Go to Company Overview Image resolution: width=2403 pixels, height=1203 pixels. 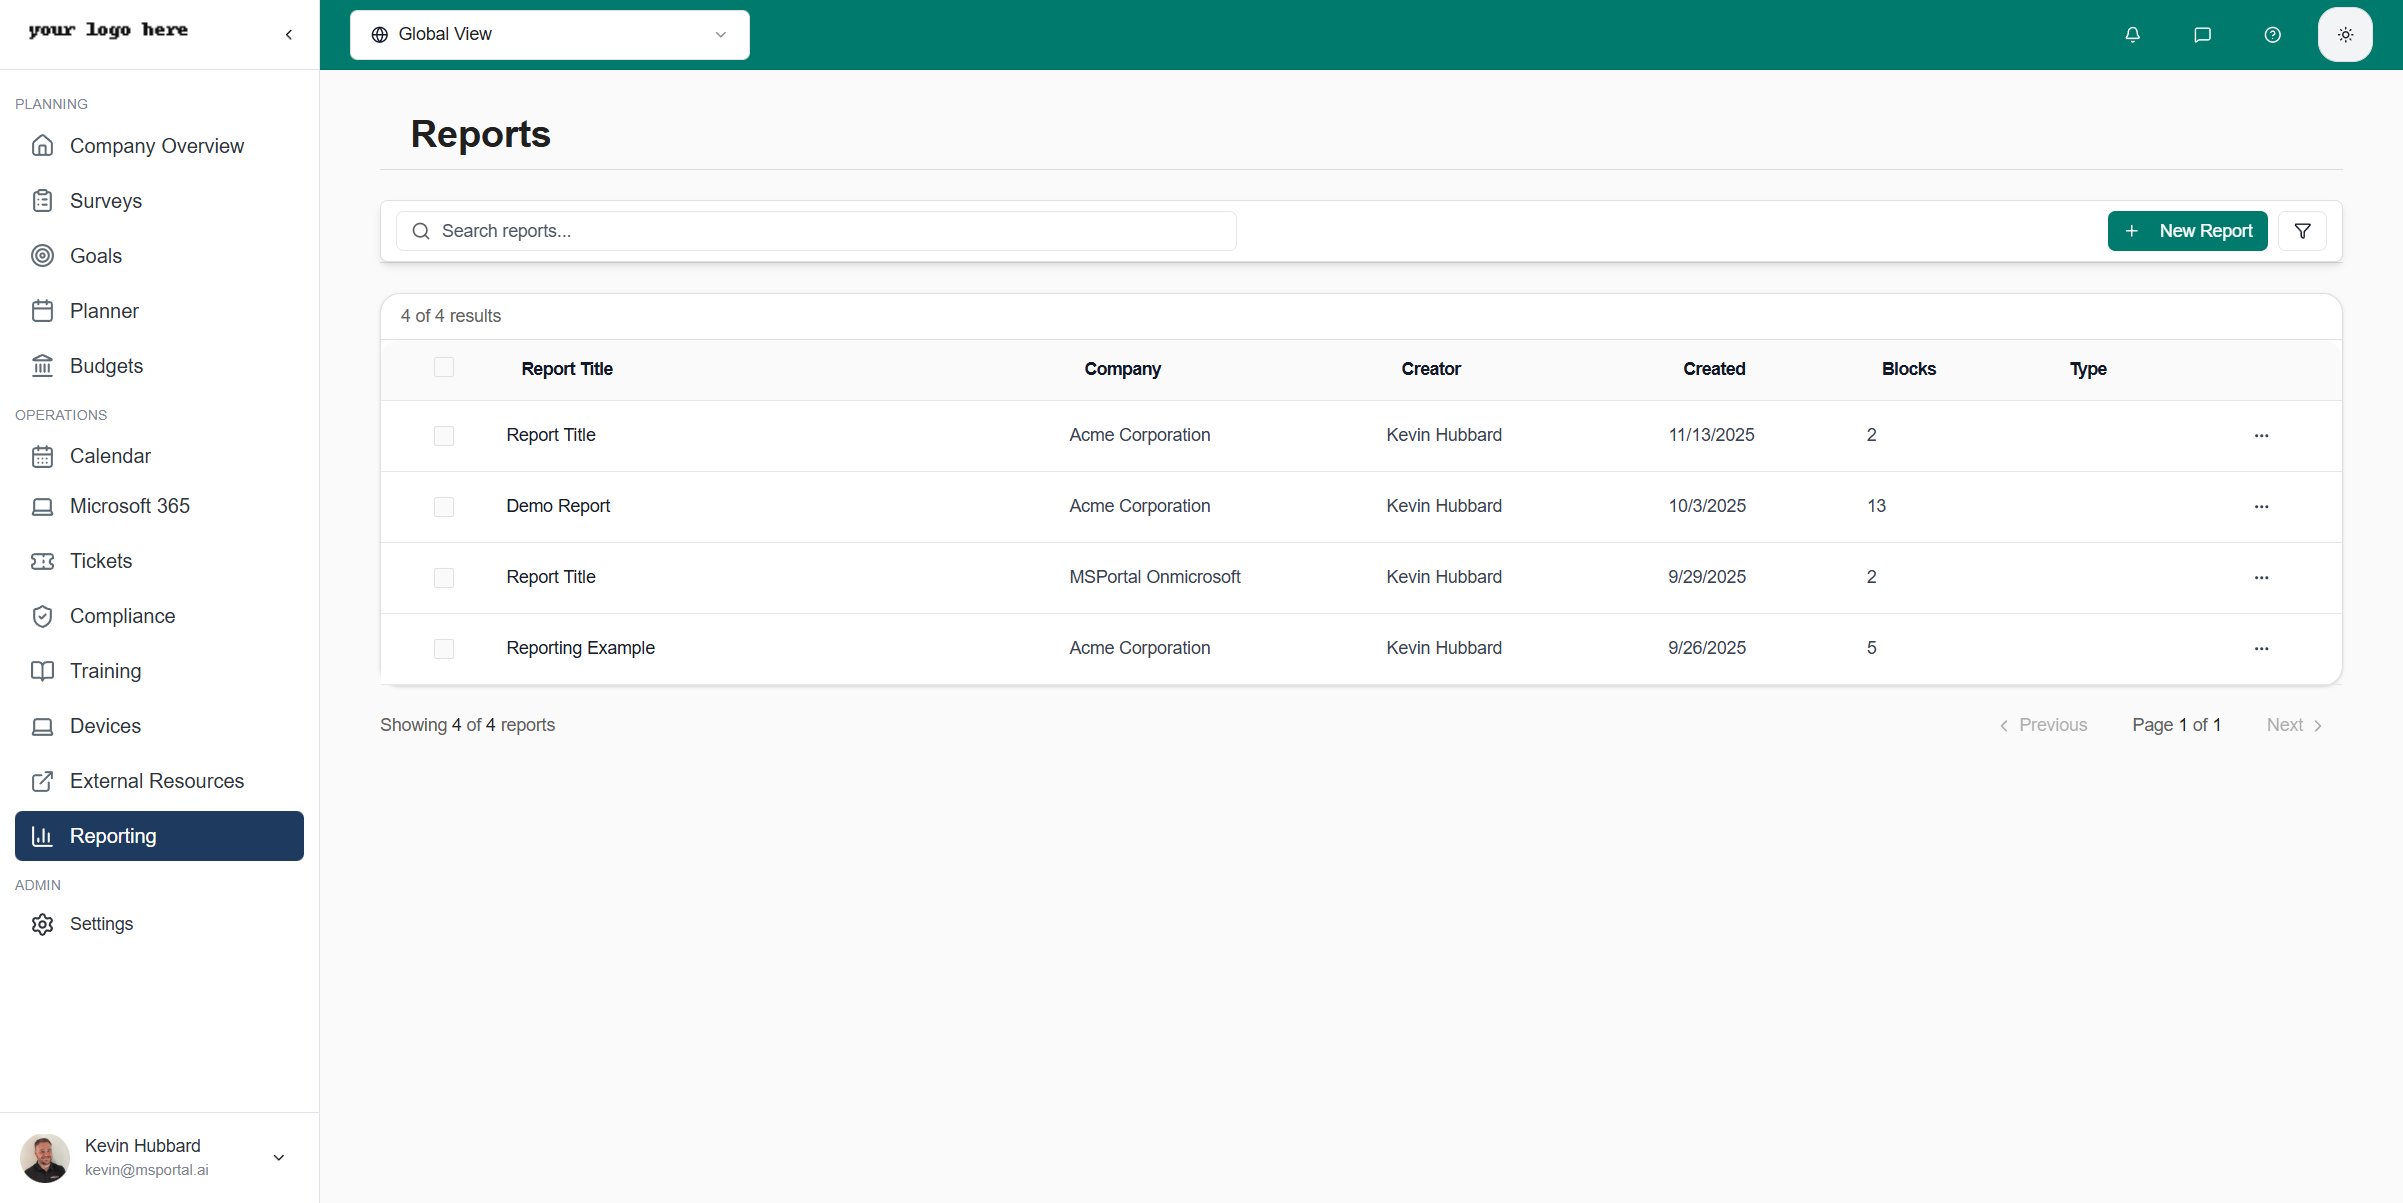(x=160, y=146)
